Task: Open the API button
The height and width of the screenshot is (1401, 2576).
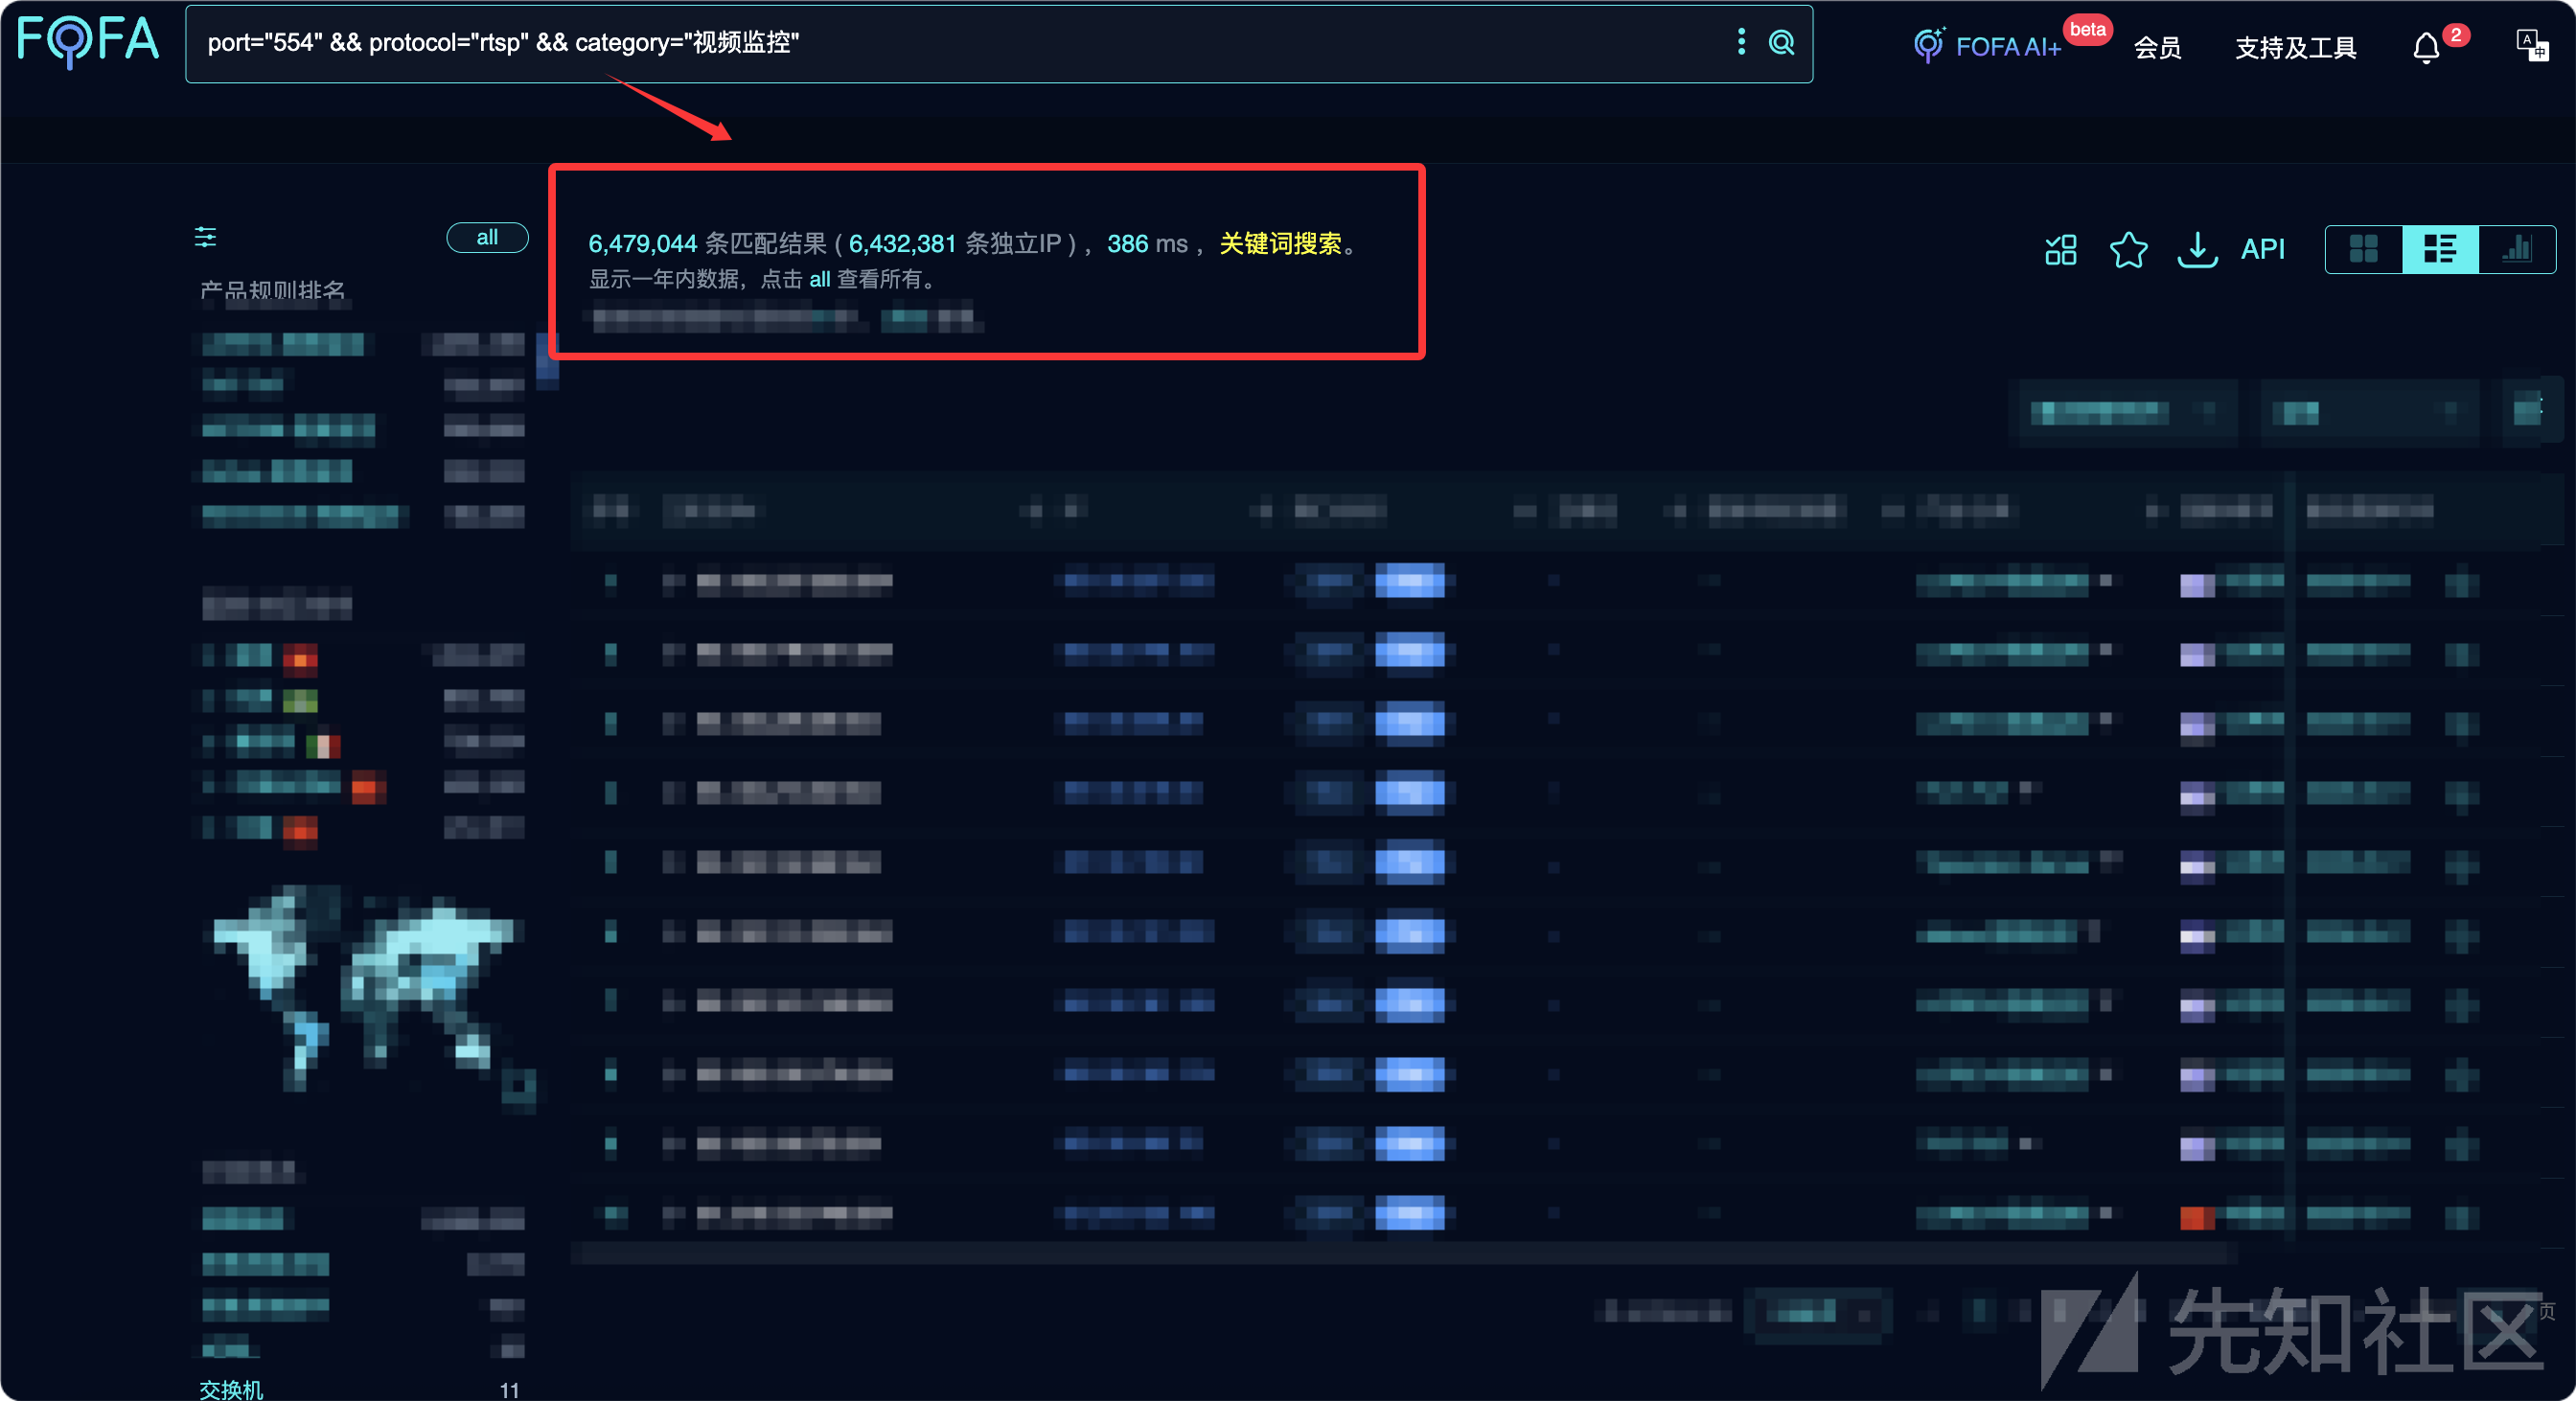Action: [x=2263, y=249]
